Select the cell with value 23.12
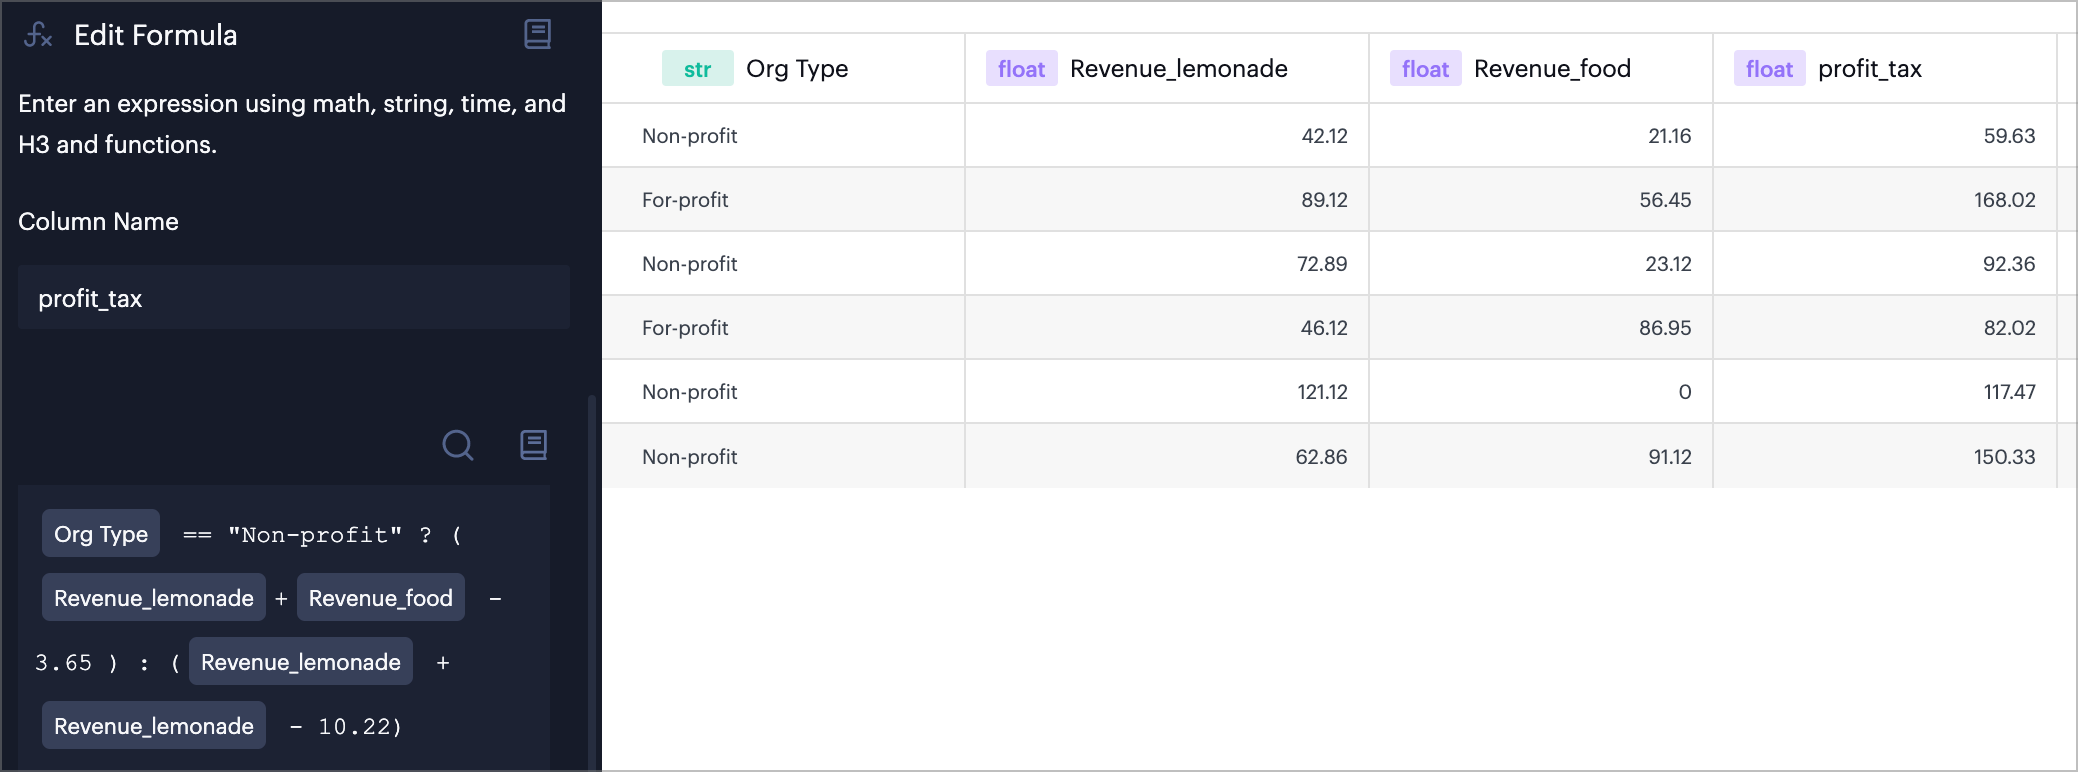This screenshot has height=772, width=2078. pyautogui.click(x=1541, y=263)
